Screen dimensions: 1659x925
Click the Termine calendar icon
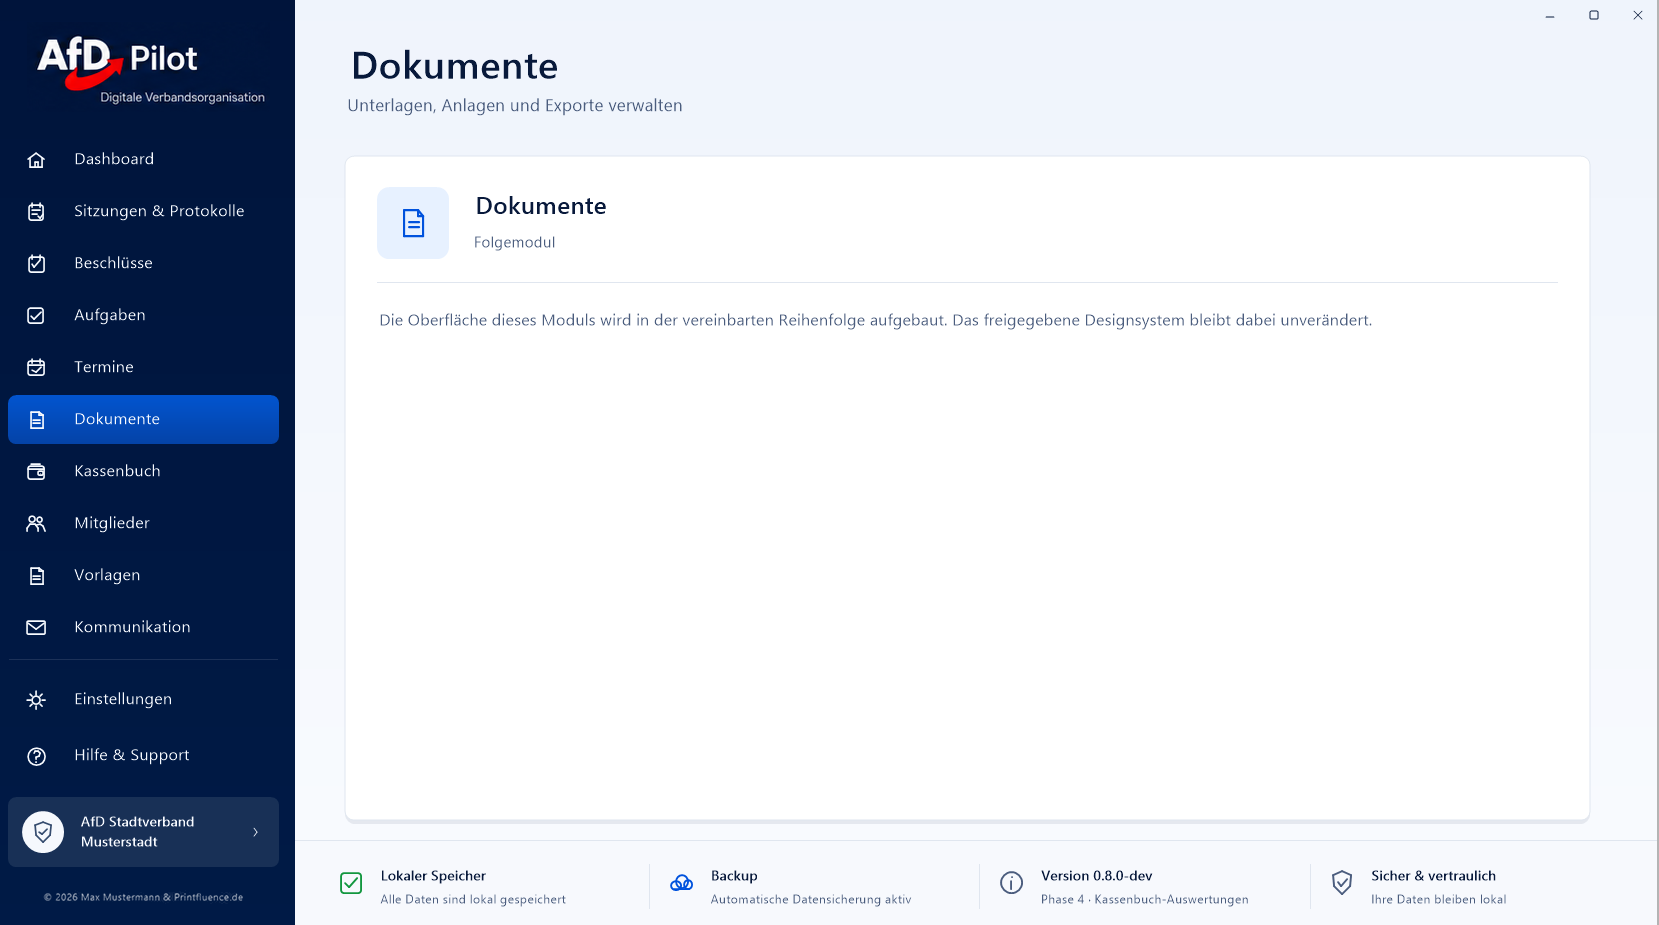[x=36, y=368]
